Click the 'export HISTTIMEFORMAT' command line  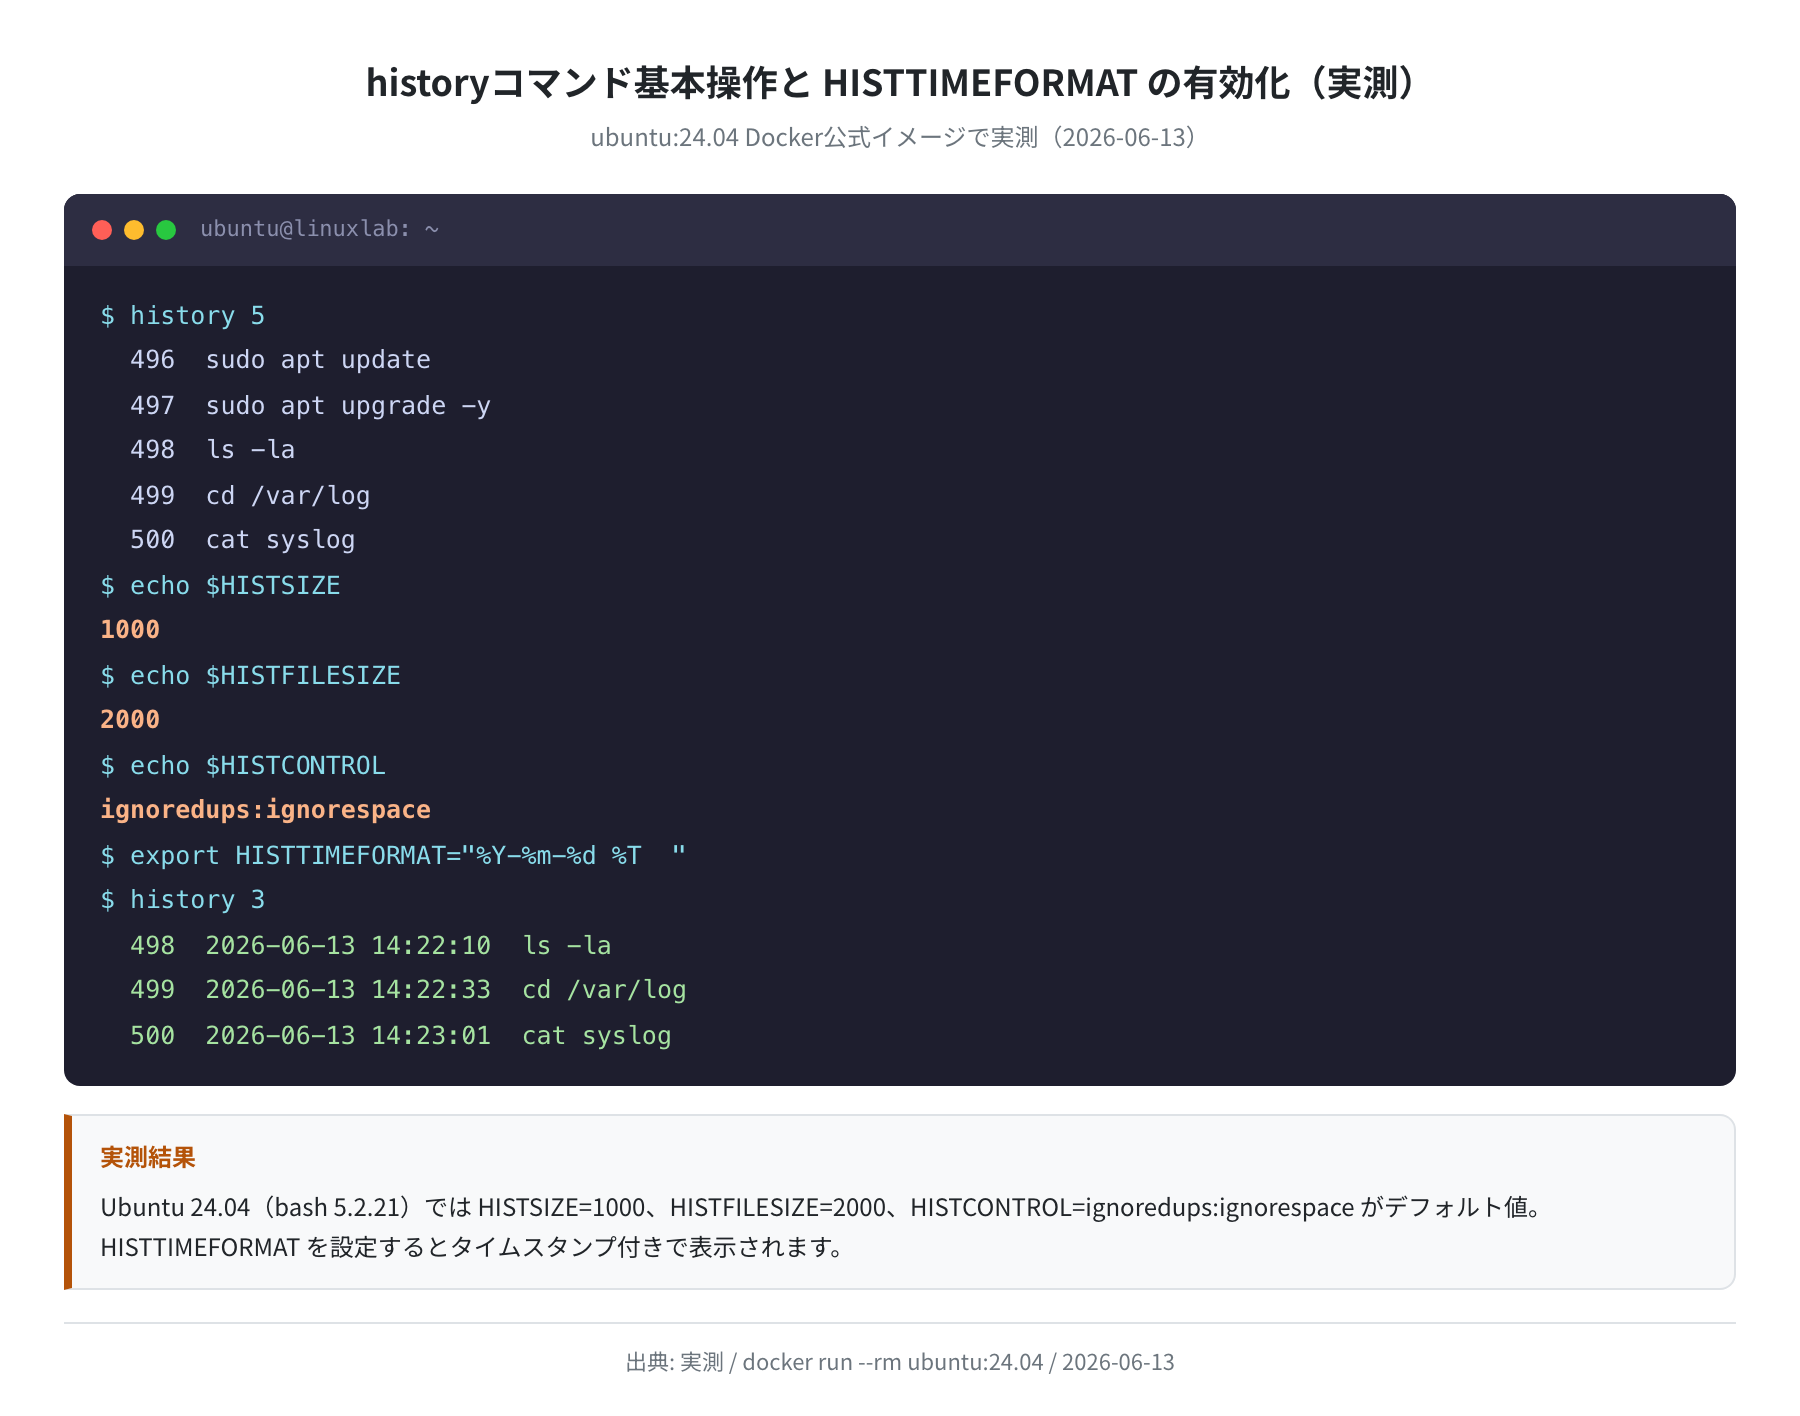(393, 855)
